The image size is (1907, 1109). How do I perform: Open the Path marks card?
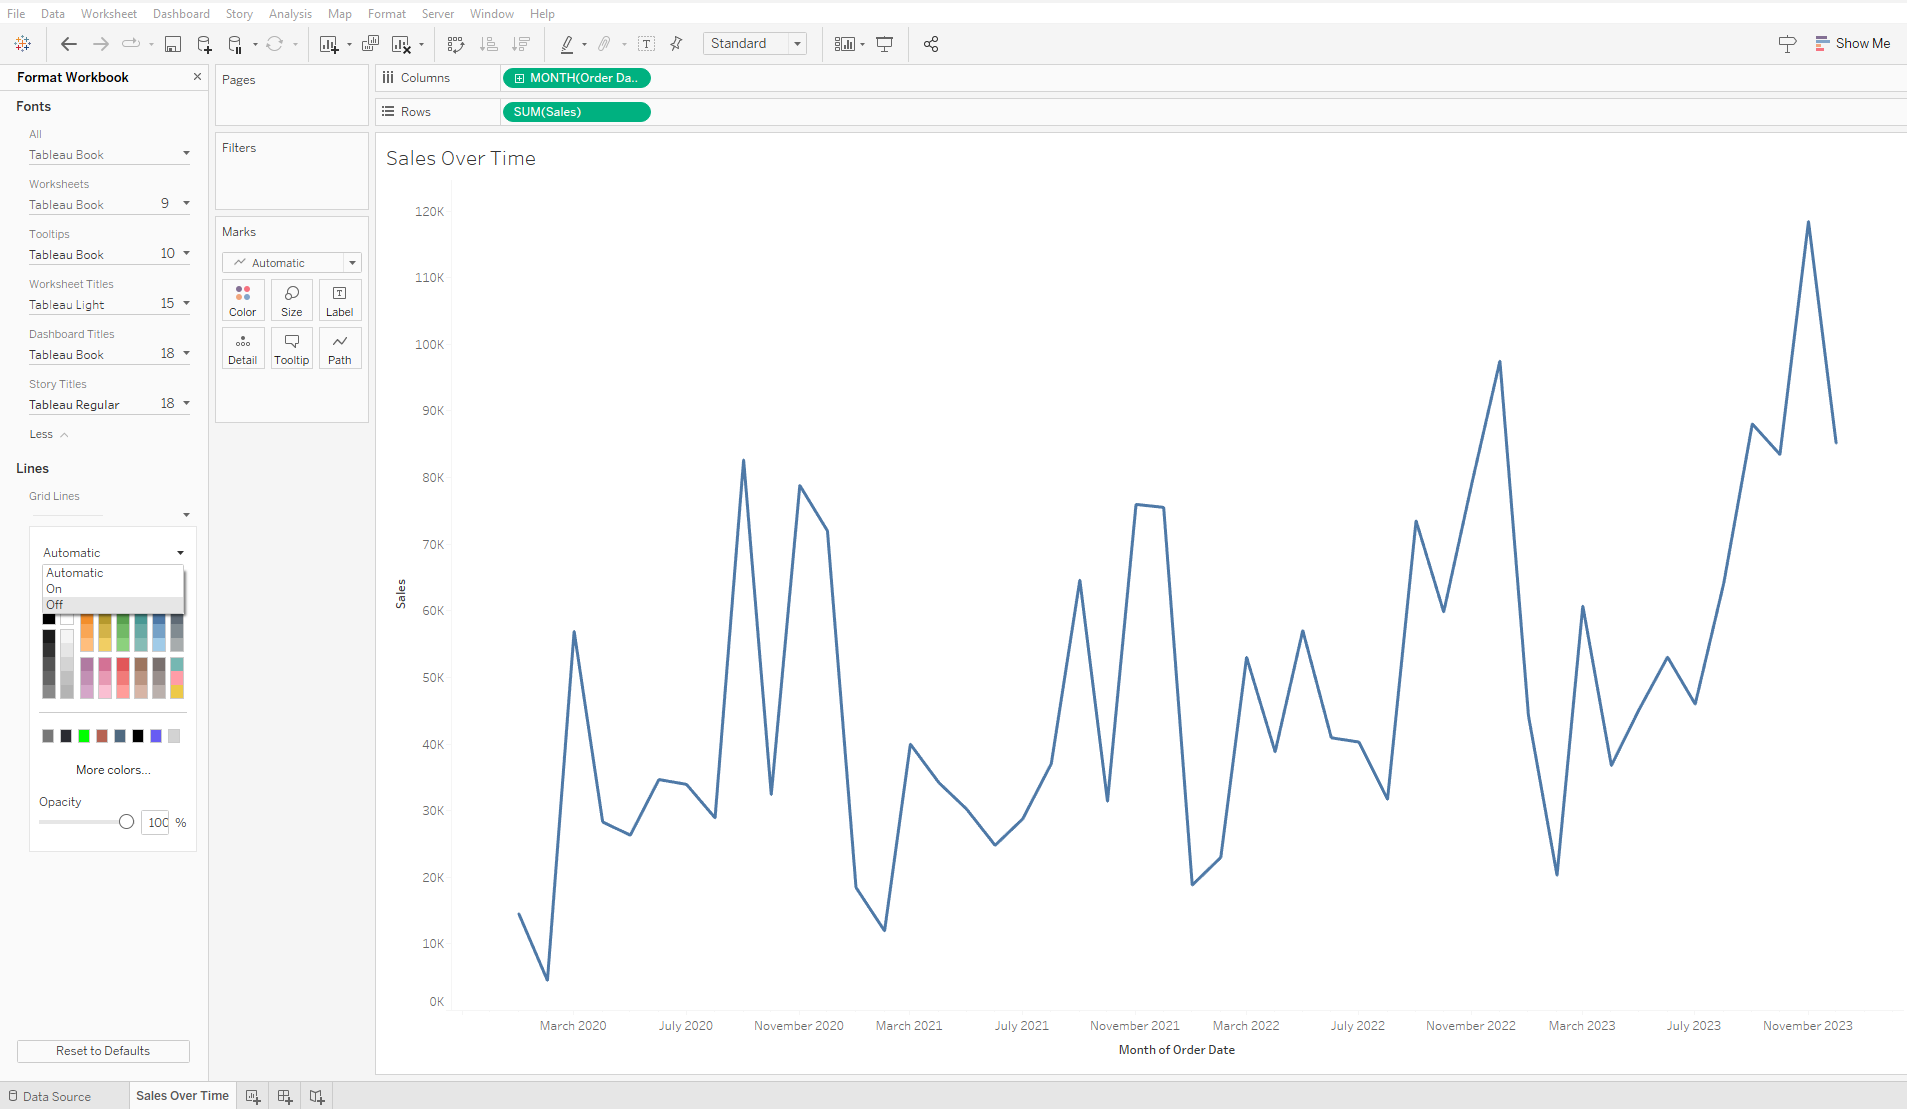340,348
